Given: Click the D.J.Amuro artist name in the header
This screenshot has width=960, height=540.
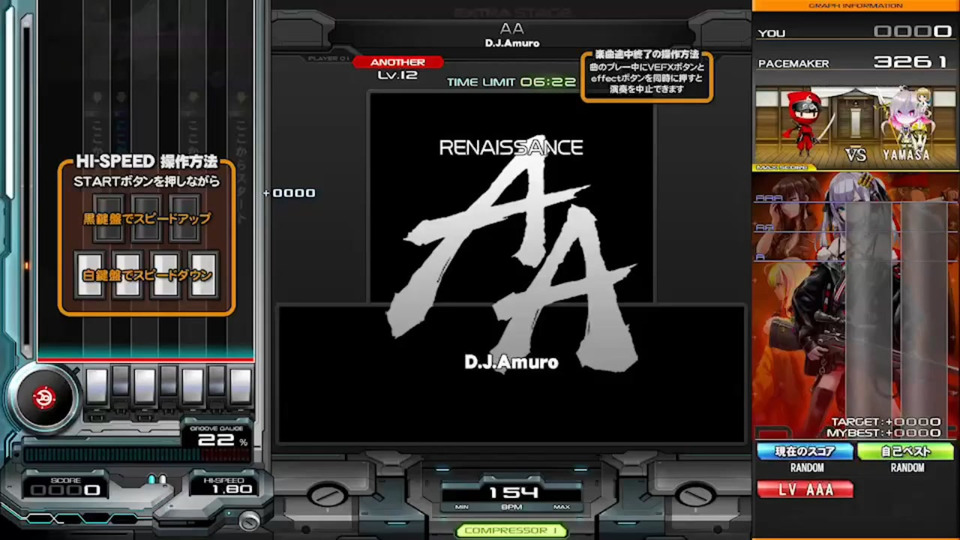Looking at the screenshot, I should pyautogui.click(x=512, y=43).
